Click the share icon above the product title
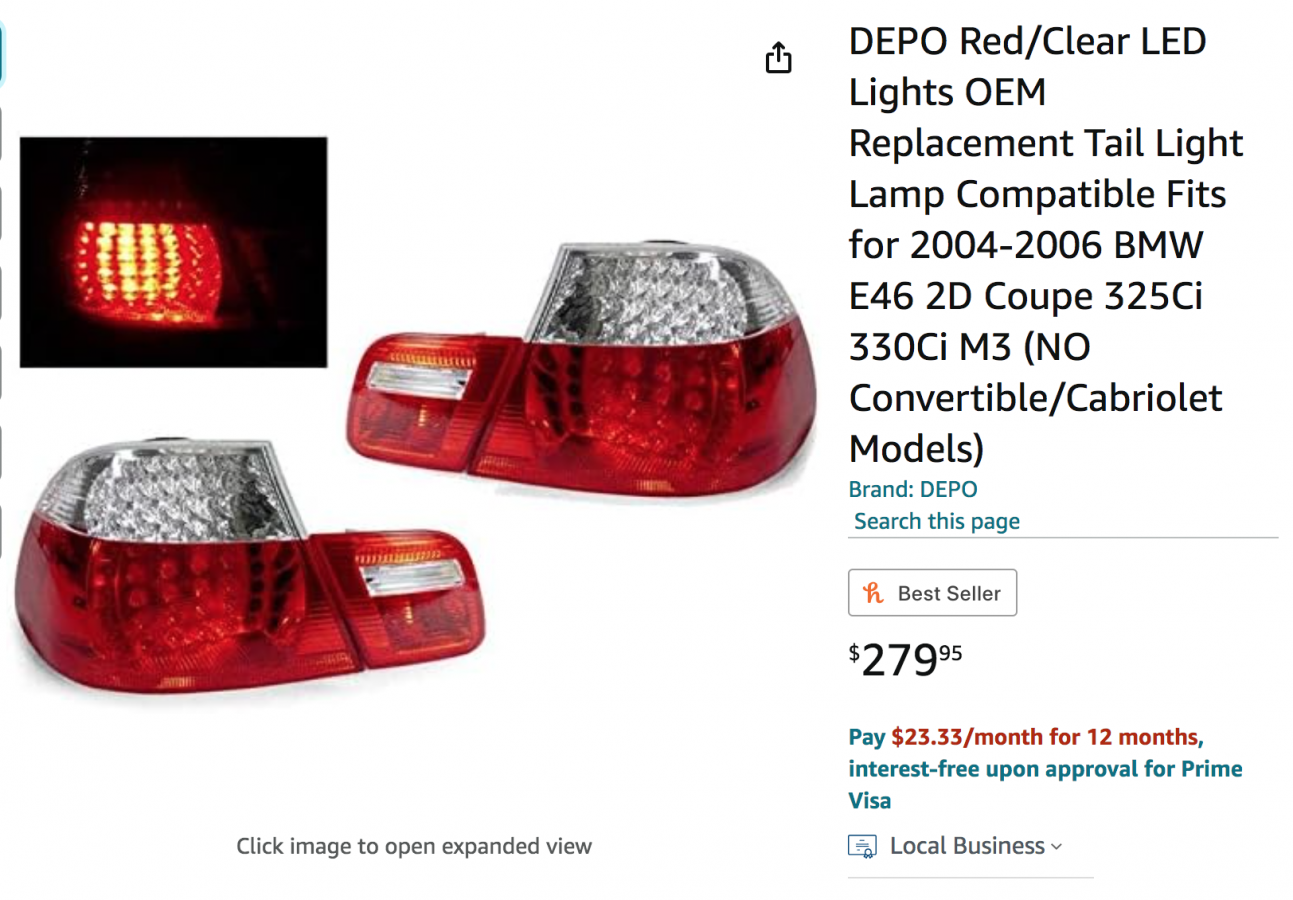This screenshot has width=1293, height=900. pos(778,58)
